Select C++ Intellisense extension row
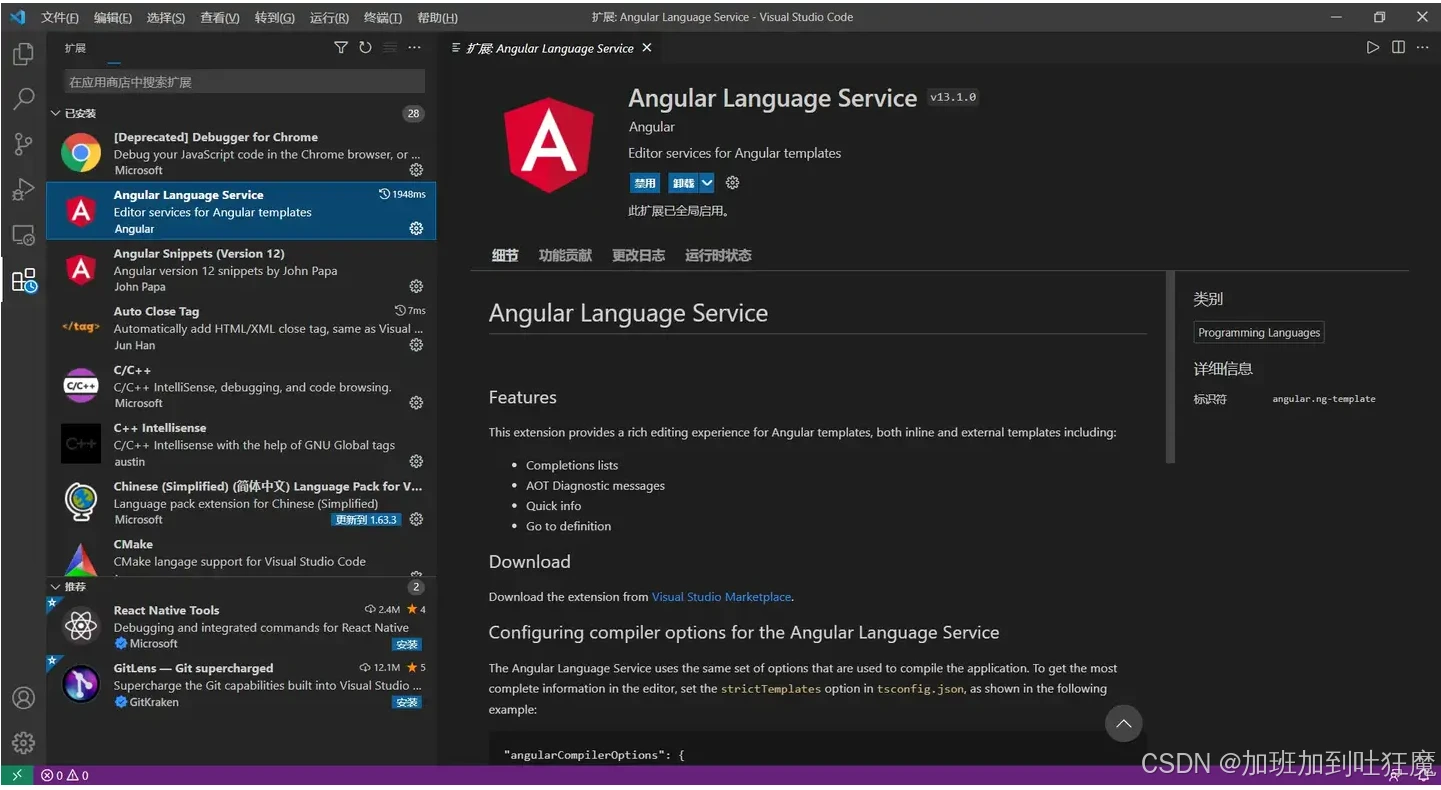This screenshot has width=1441, height=790. pos(241,444)
